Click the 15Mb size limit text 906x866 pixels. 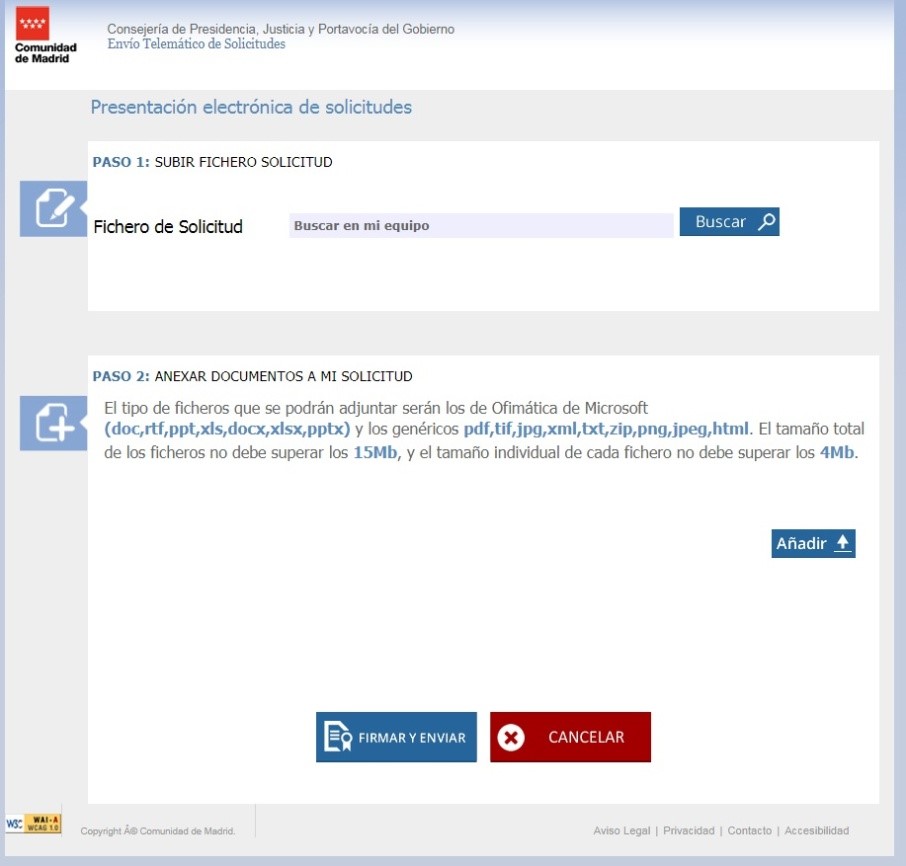(376, 452)
